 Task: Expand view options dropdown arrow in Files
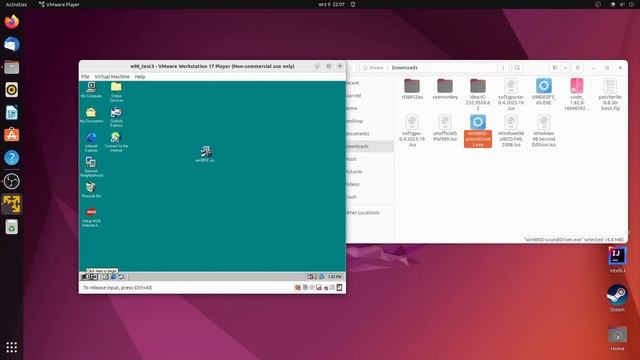click(565, 68)
